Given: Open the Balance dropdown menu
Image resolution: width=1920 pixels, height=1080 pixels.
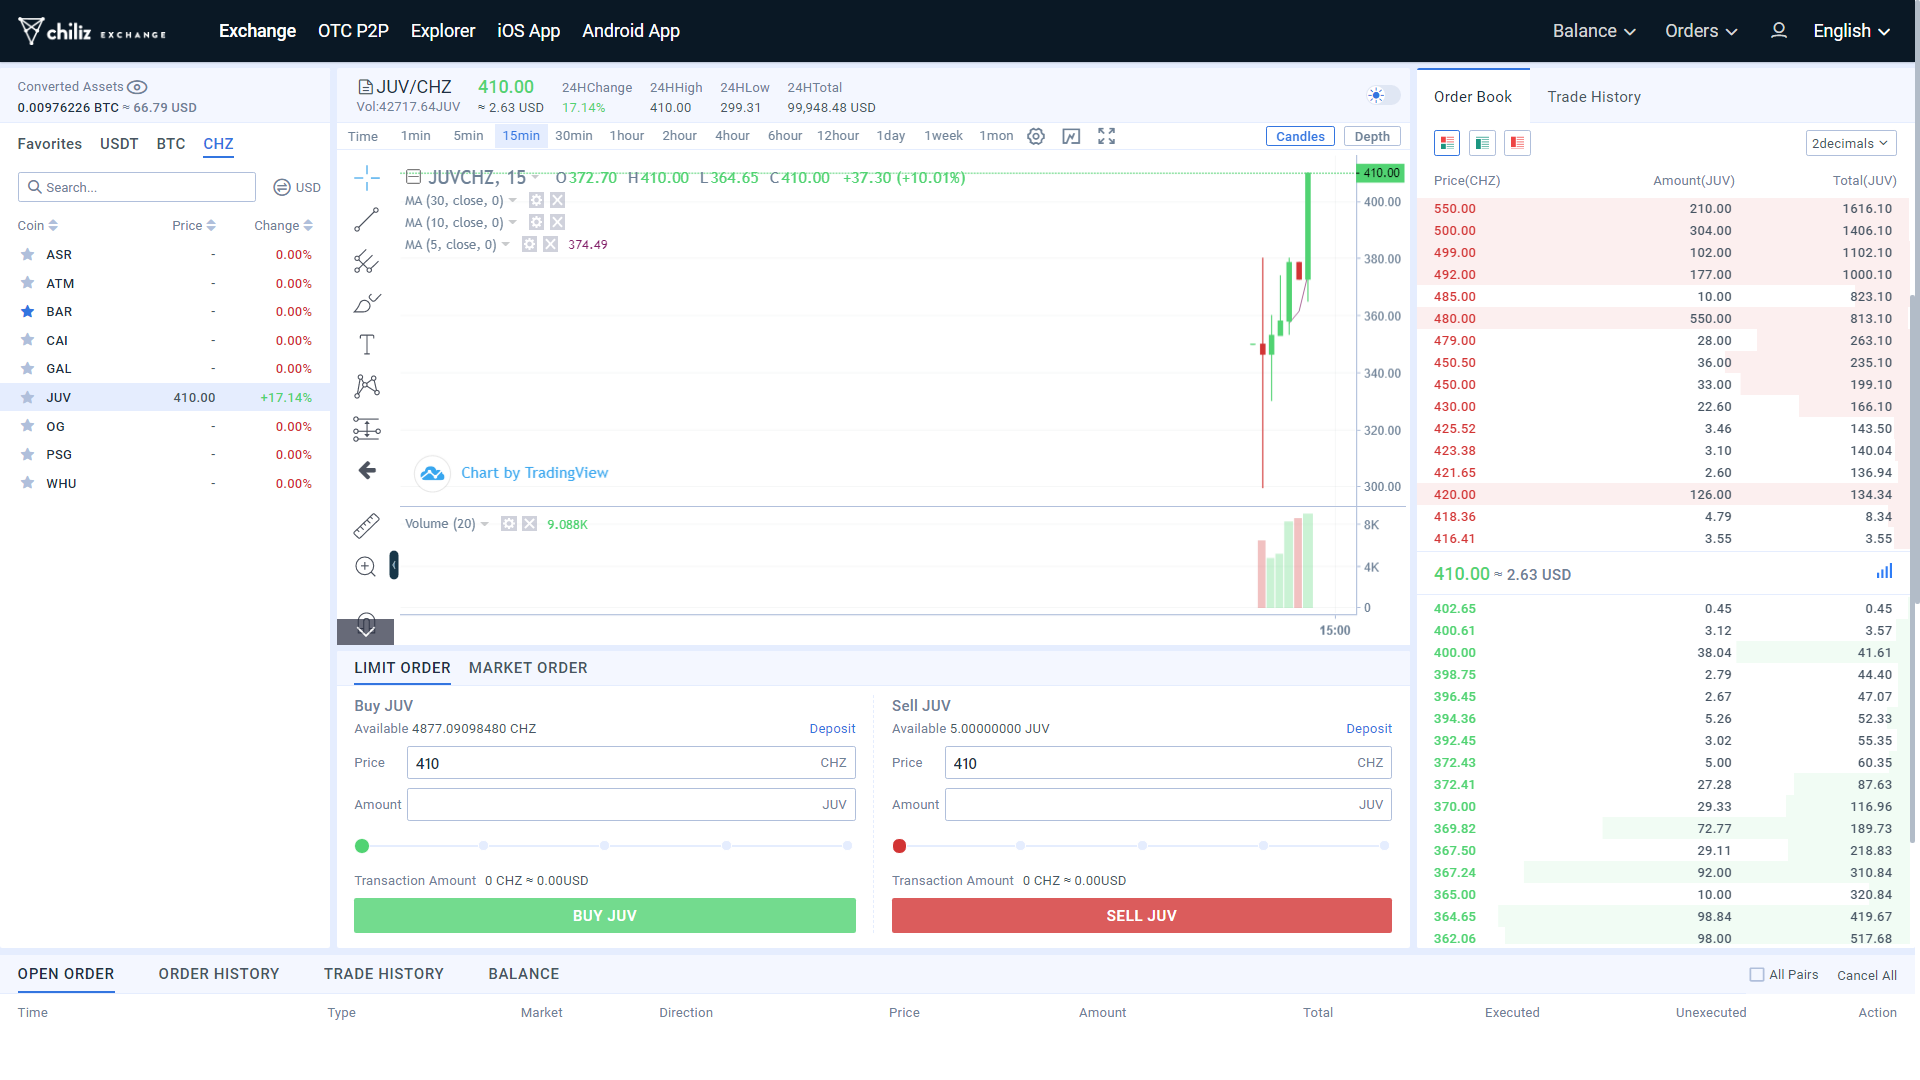Looking at the screenshot, I should tap(1594, 31).
